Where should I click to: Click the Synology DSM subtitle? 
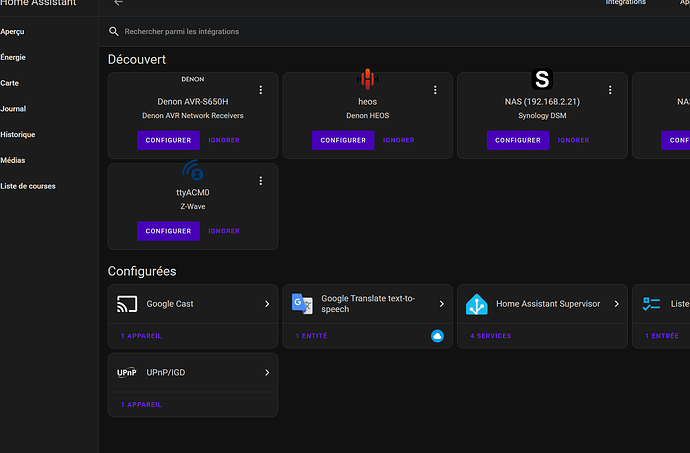[542, 116]
